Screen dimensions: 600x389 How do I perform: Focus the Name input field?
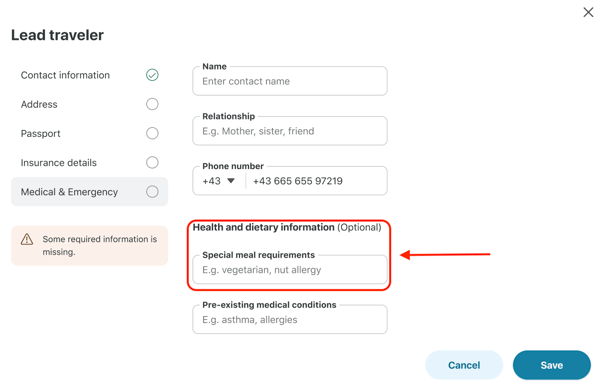[x=290, y=81]
